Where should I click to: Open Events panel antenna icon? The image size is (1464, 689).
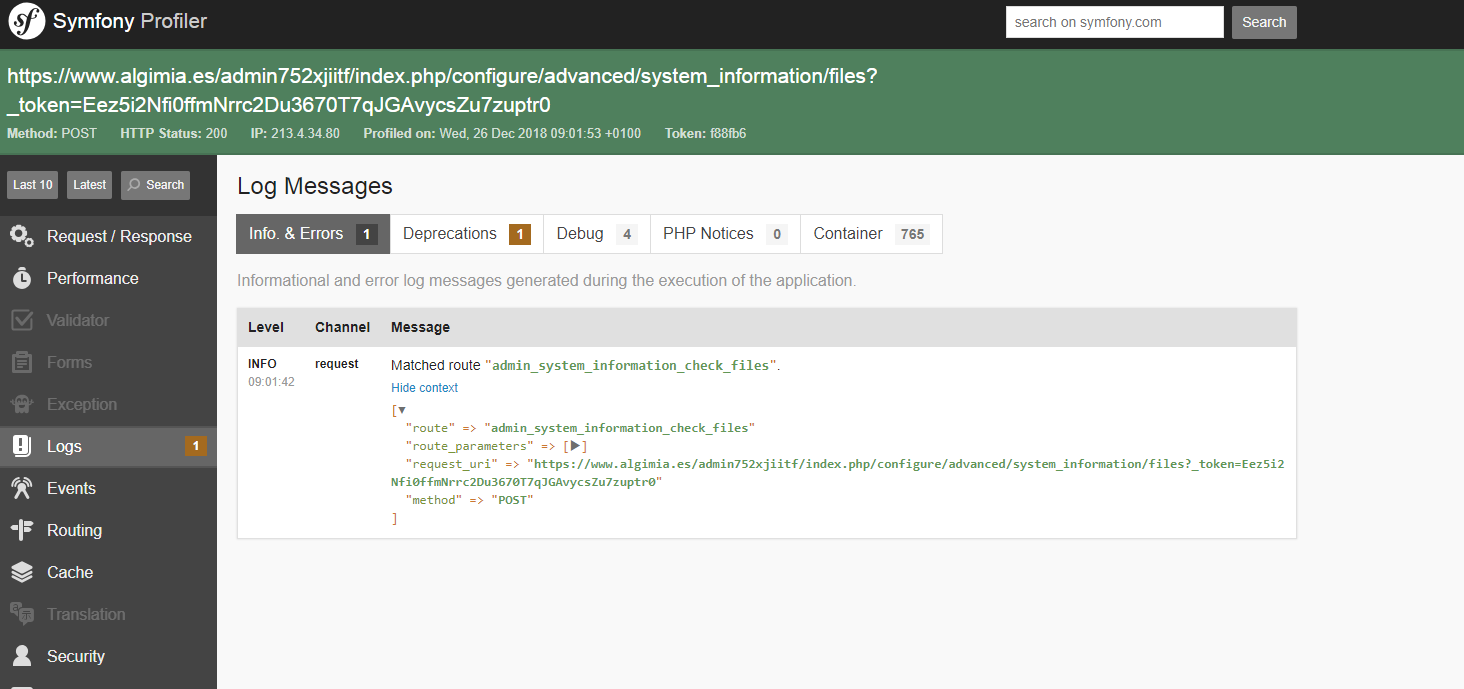tap(22, 489)
